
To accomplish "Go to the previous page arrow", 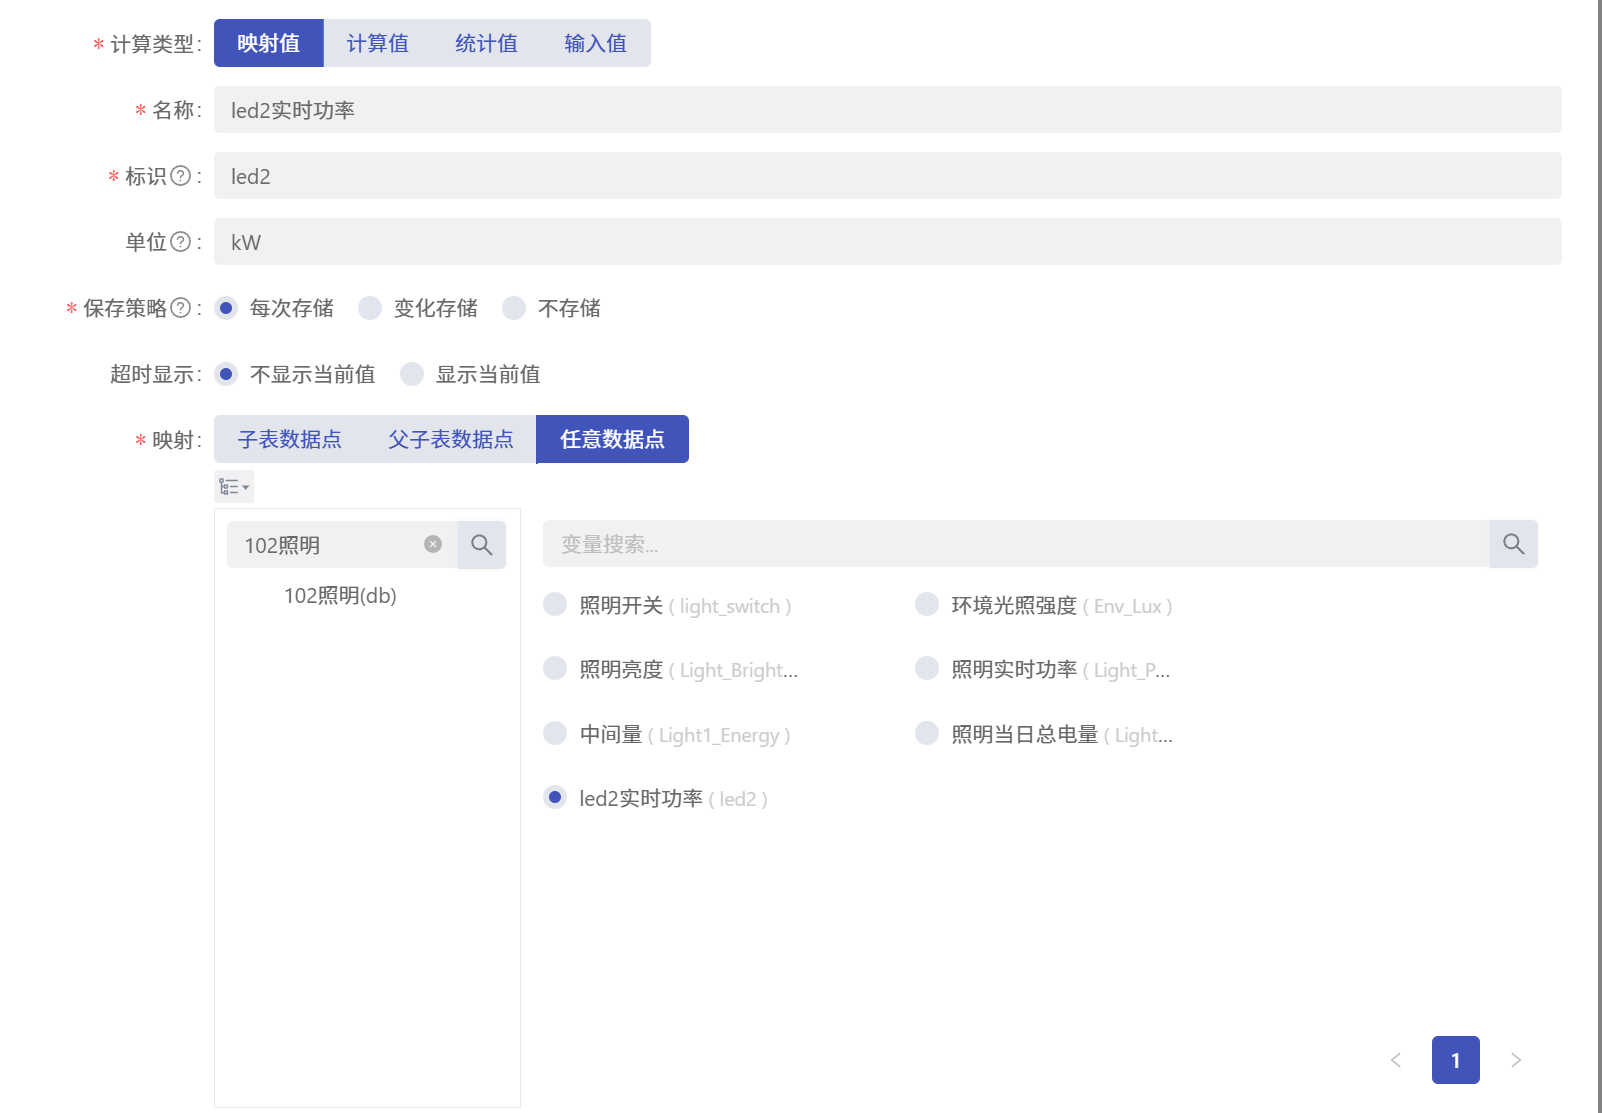I will point(1396,1060).
